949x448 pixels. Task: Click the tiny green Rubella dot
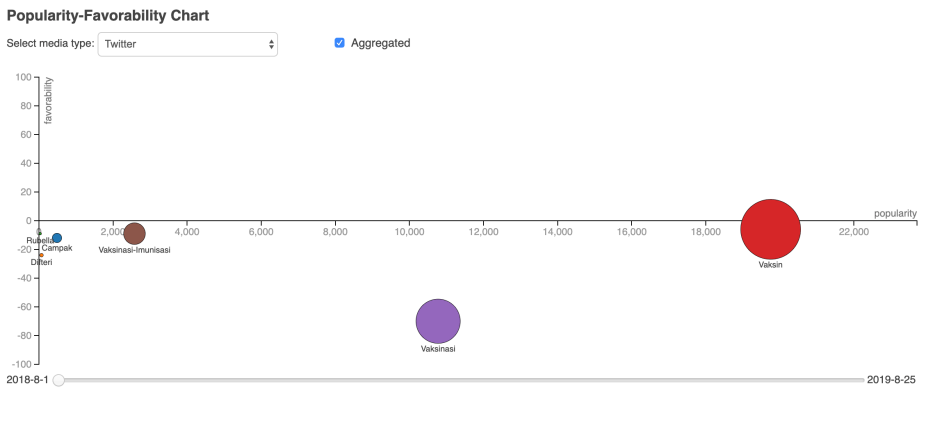[x=39, y=232]
